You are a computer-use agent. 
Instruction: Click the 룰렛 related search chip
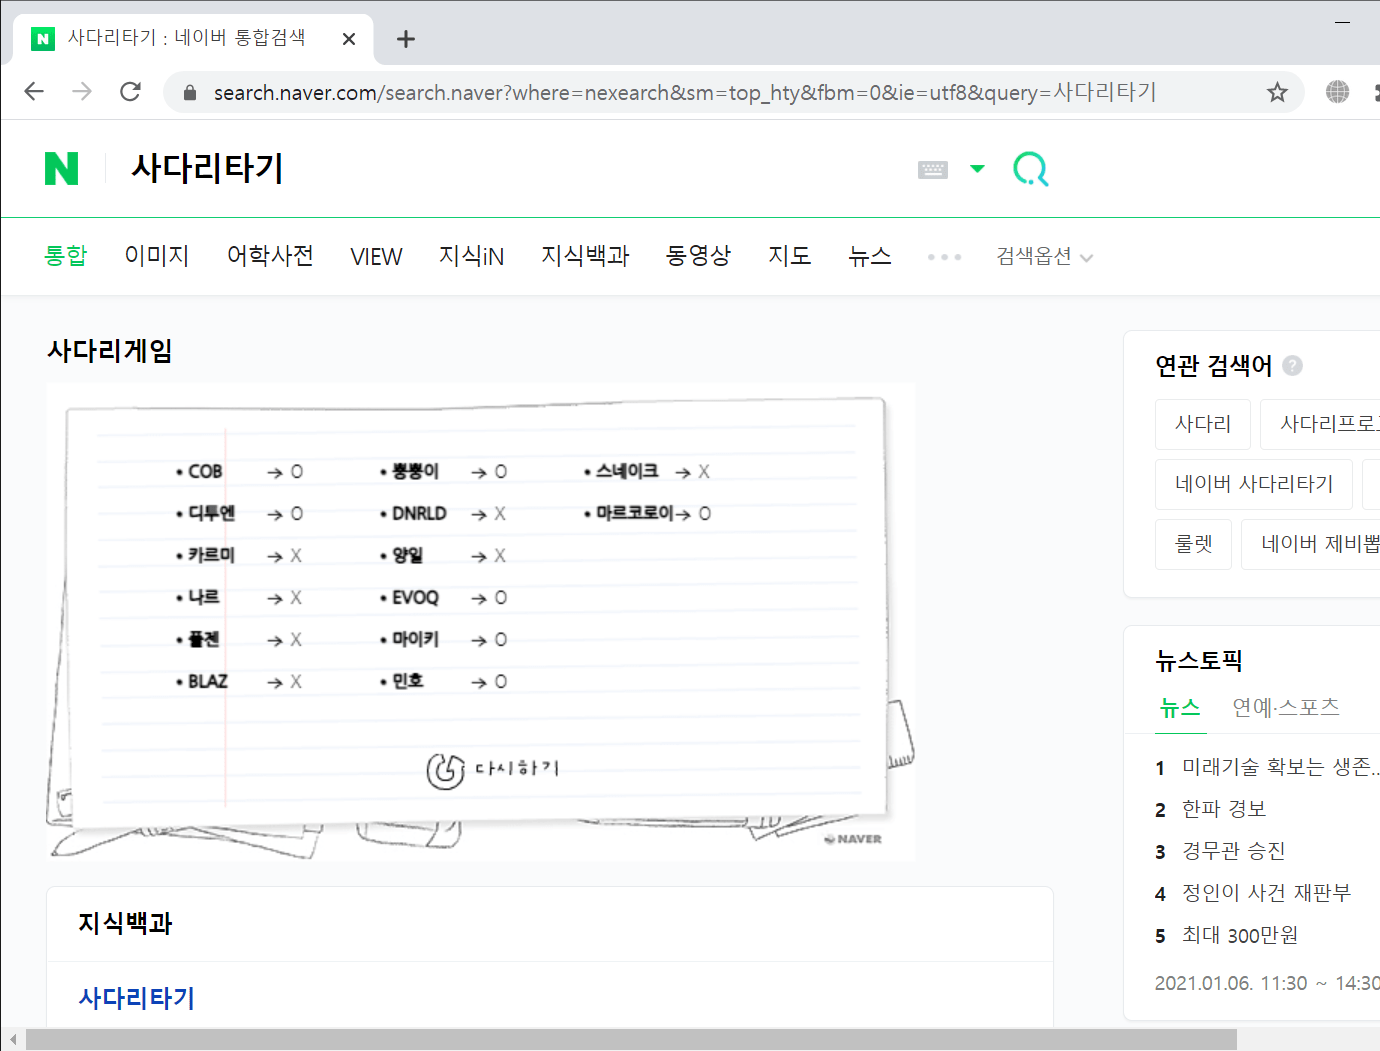pyautogui.click(x=1193, y=544)
